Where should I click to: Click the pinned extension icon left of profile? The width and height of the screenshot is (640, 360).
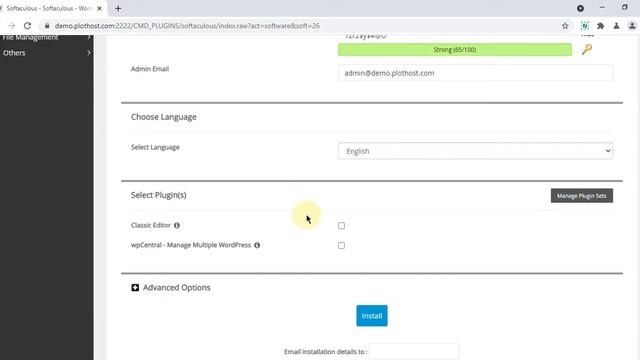pos(616,26)
